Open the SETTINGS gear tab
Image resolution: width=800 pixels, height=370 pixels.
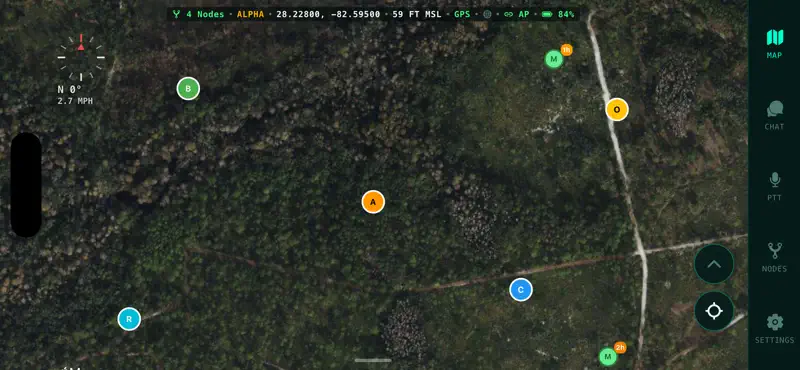point(774,328)
